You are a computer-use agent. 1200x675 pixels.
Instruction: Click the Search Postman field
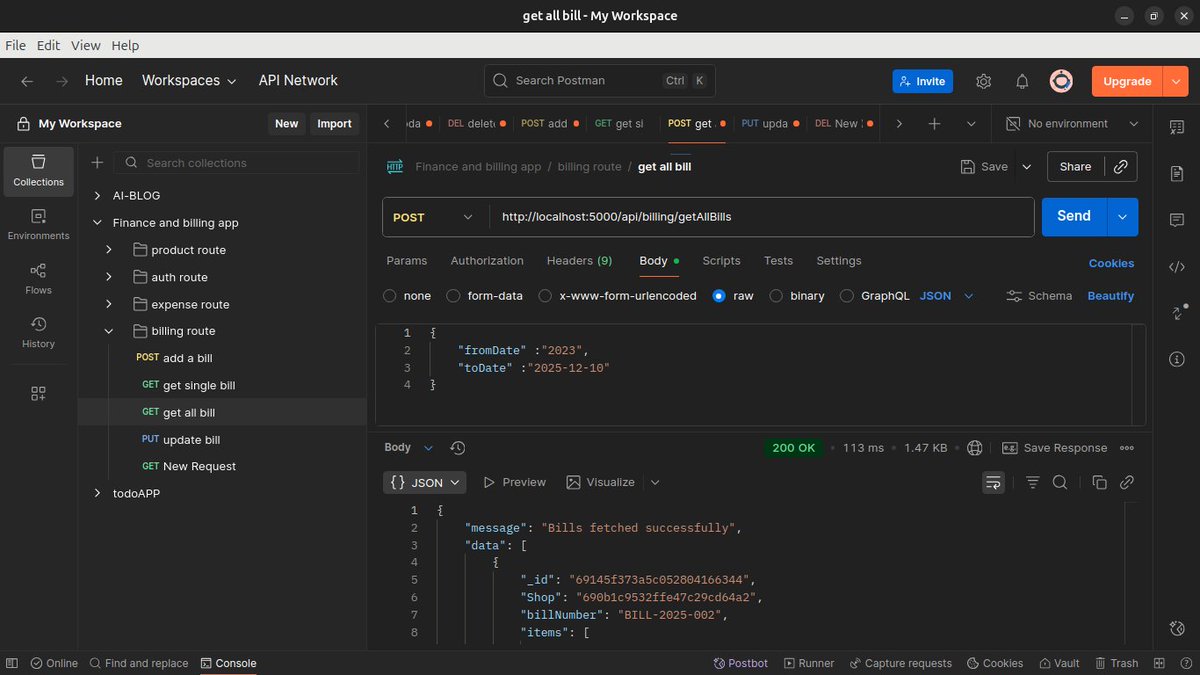coord(600,81)
